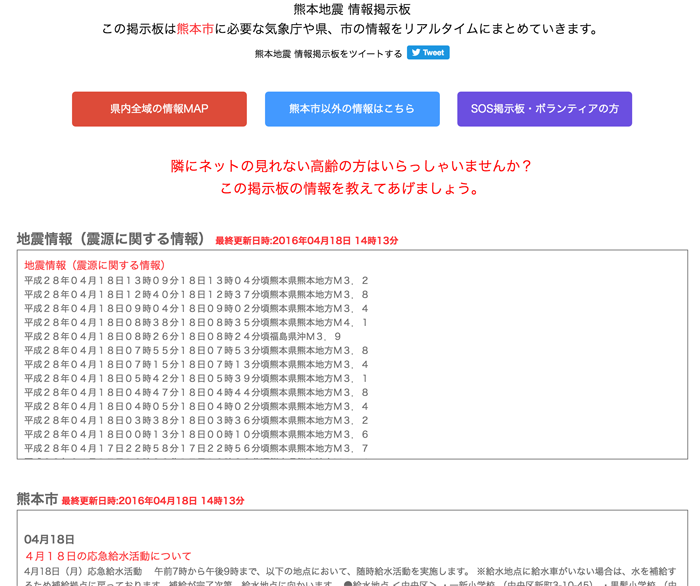Select the 07時55分 M3.8 earthquake row
This screenshot has height=586, width=700.
tap(196, 350)
